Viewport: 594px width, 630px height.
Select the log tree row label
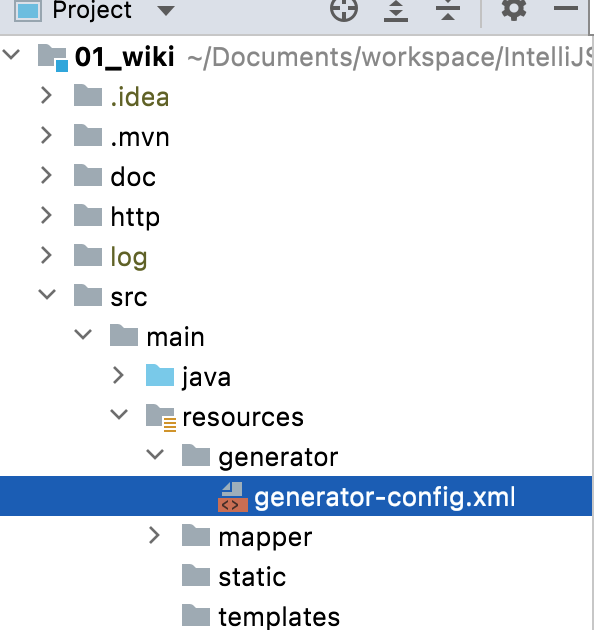coord(129,257)
